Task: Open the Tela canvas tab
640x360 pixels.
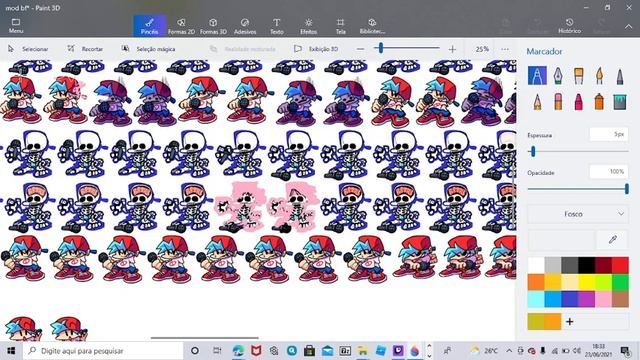Action: click(340, 26)
